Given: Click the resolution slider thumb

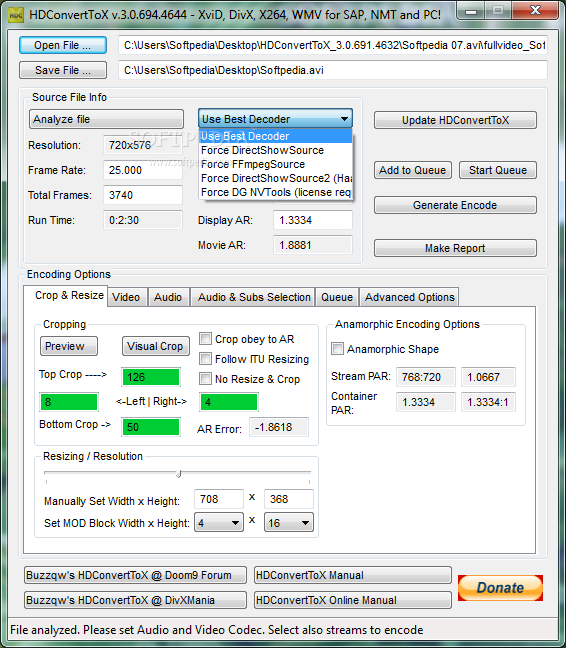Looking at the screenshot, I should pyautogui.click(x=178, y=473).
